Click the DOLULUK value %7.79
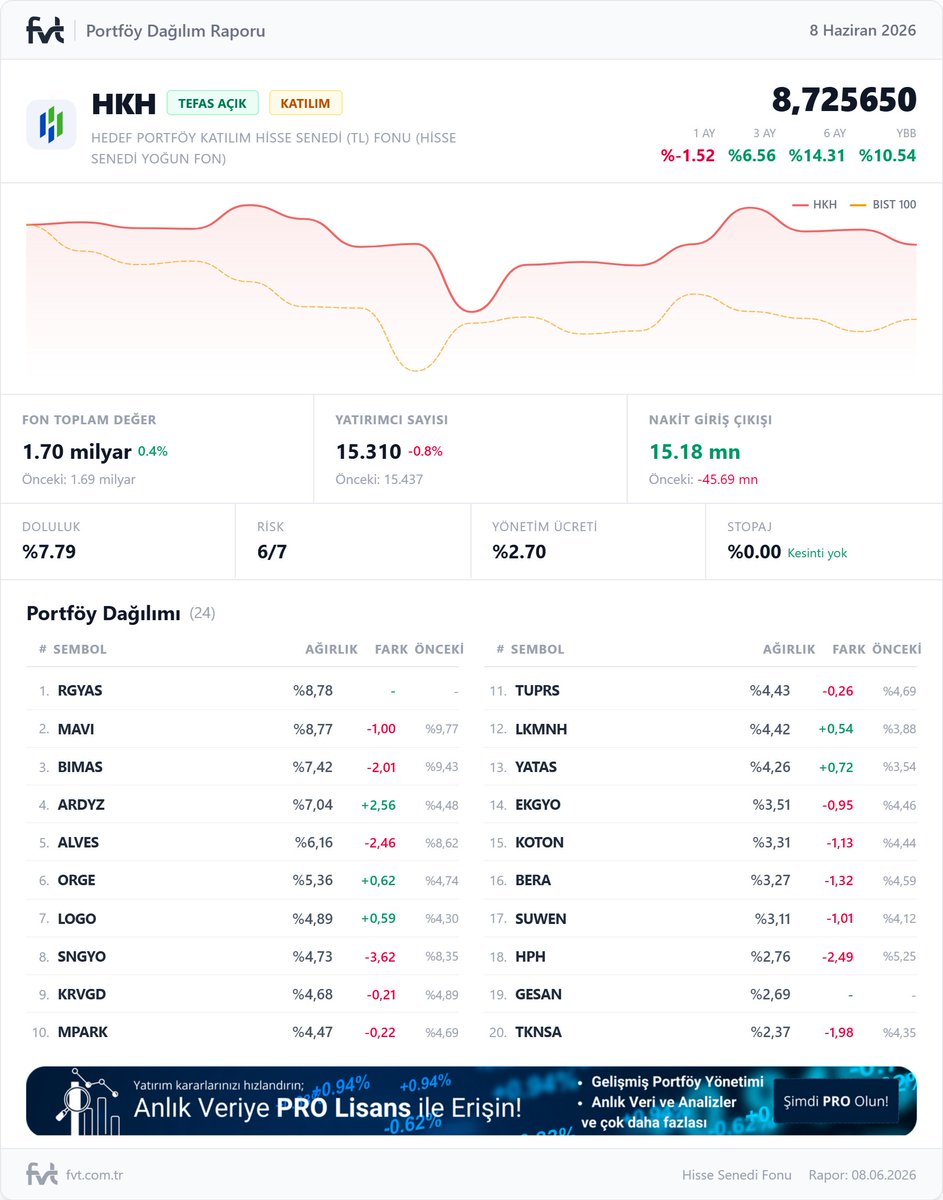This screenshot has height=1200, width=943. pos(49,551)
